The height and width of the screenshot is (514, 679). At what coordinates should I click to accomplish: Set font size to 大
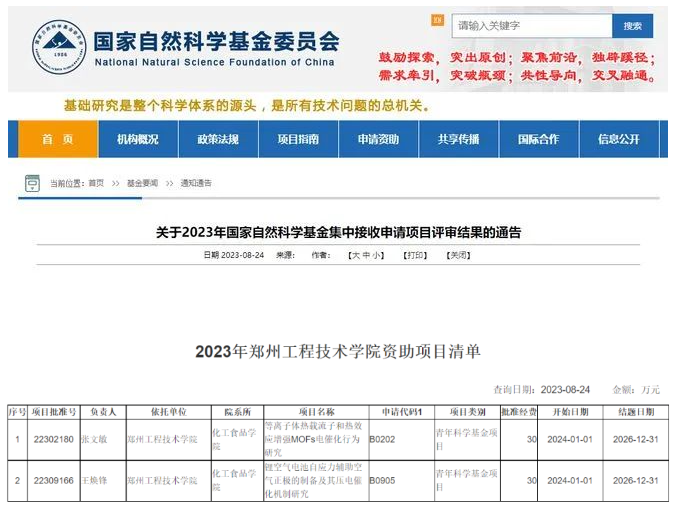coord(356,255)
